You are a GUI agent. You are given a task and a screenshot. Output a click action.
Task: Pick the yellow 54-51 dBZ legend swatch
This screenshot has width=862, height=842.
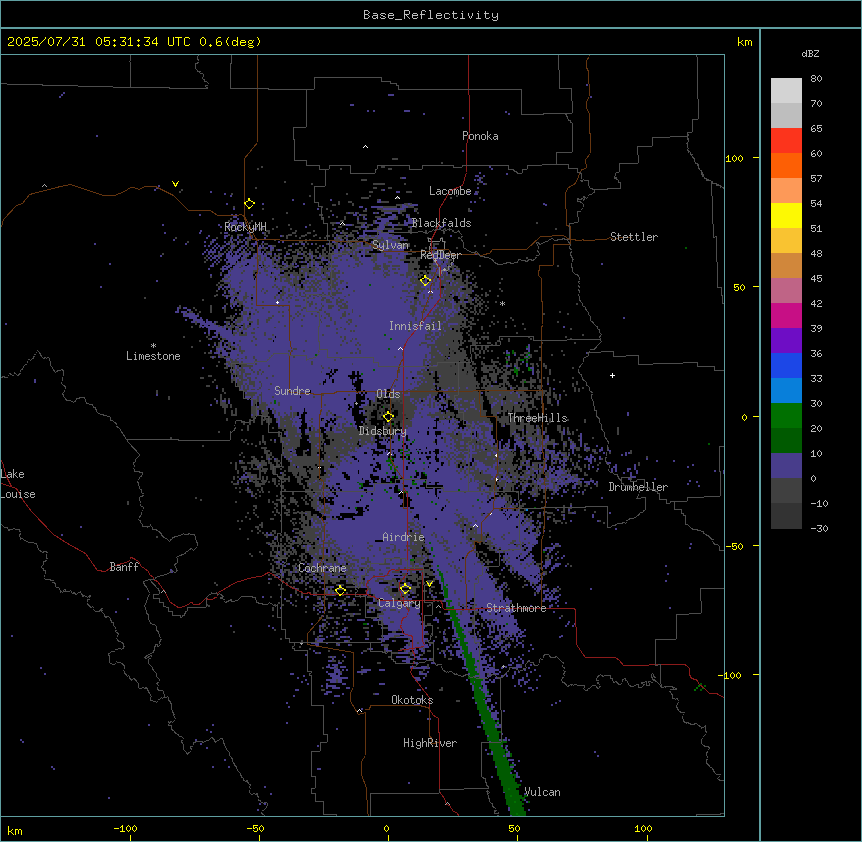786,215
